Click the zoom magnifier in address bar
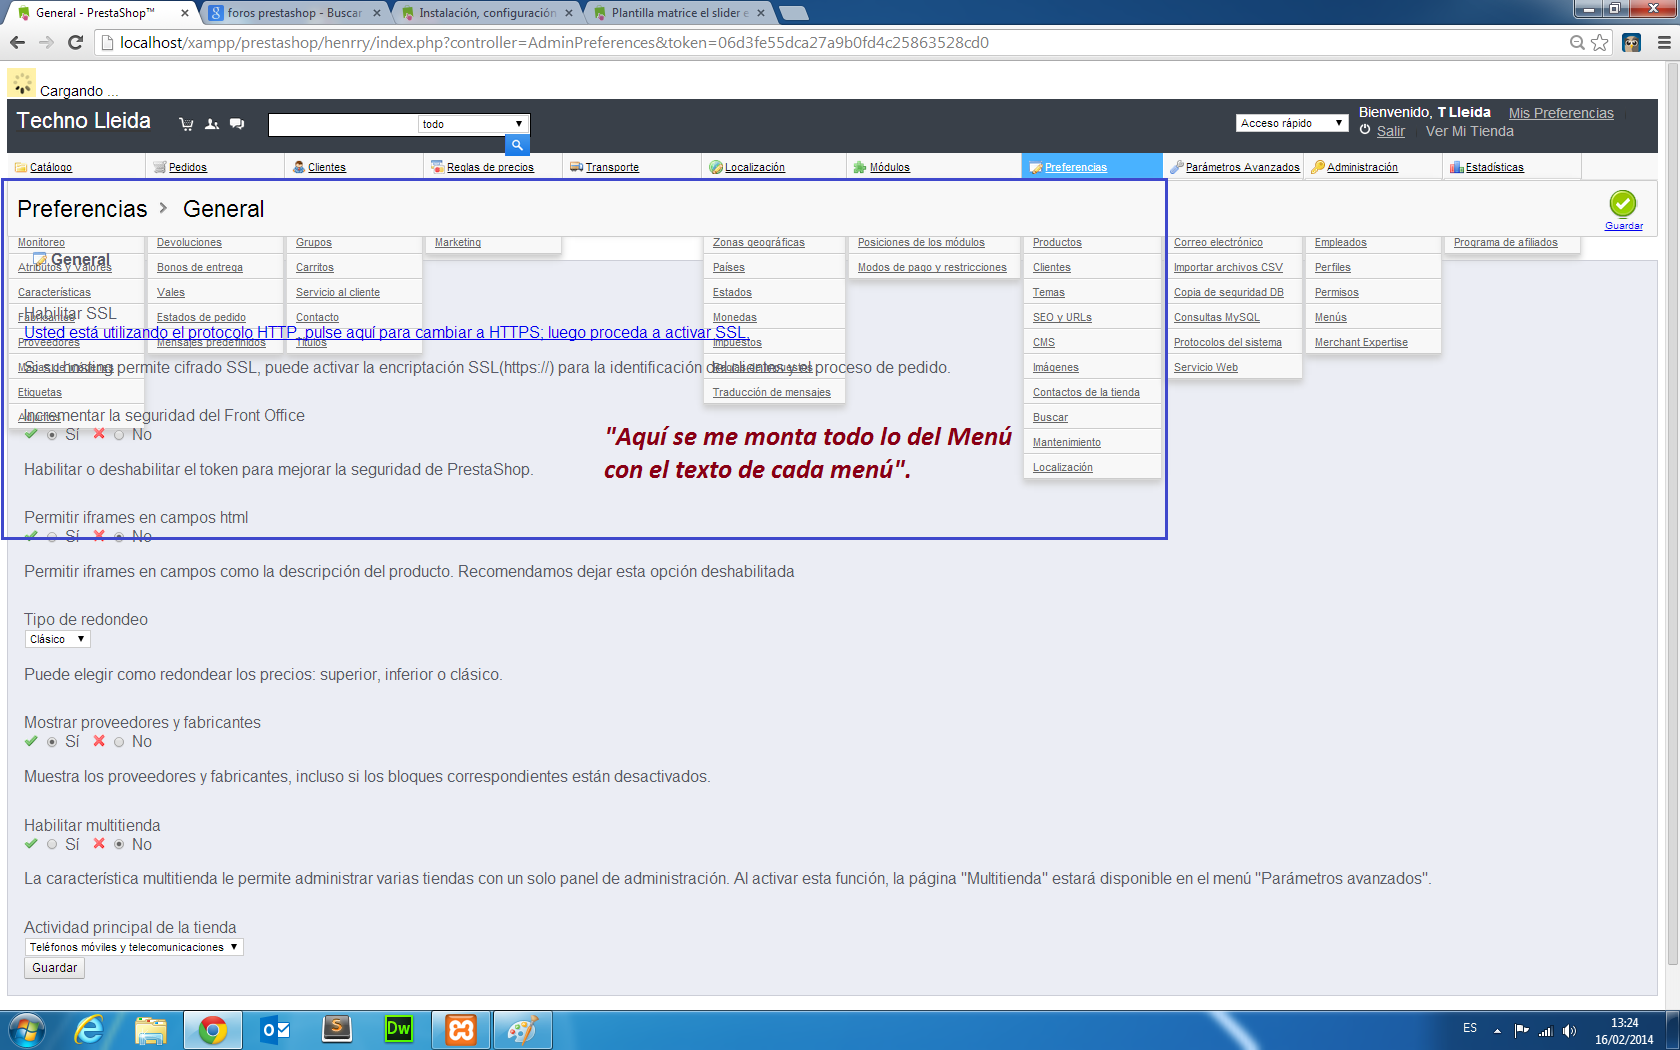The height and width of the screenshot is (1050, 1680). point(1577,42)
